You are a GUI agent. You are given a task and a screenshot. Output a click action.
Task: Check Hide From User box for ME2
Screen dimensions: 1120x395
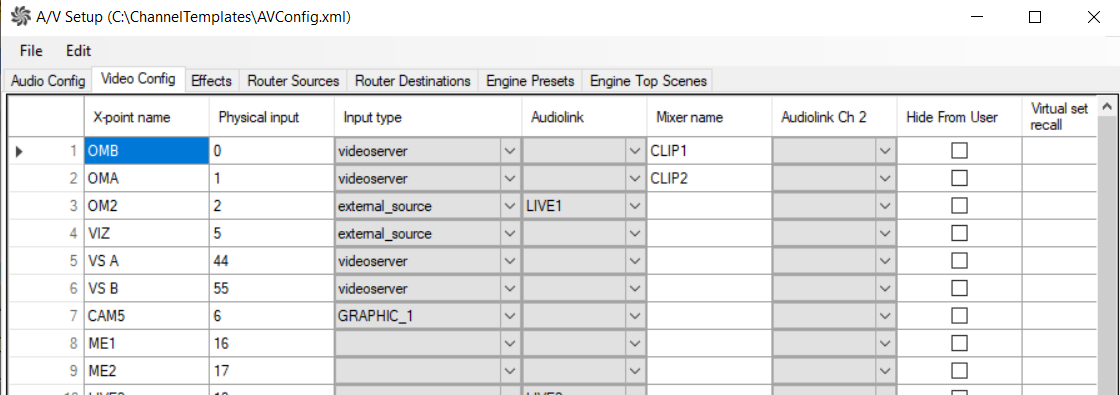pos(959,371)
